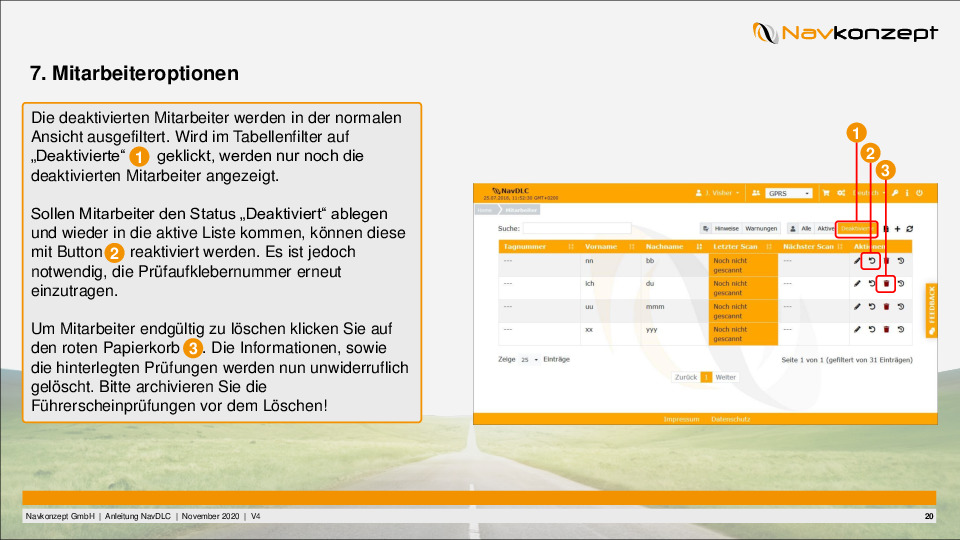The height and width of the screenshot is (540, 960).
Task: Sort table by Vorname column
Action: (x=609, y=247)
